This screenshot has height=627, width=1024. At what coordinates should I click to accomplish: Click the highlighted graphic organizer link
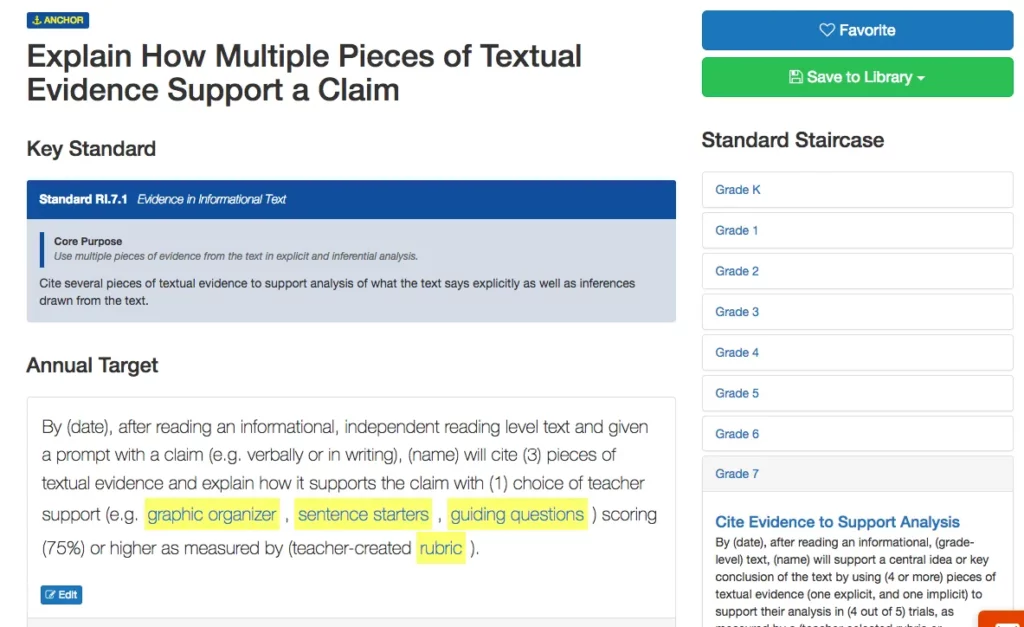pos(211,515)
